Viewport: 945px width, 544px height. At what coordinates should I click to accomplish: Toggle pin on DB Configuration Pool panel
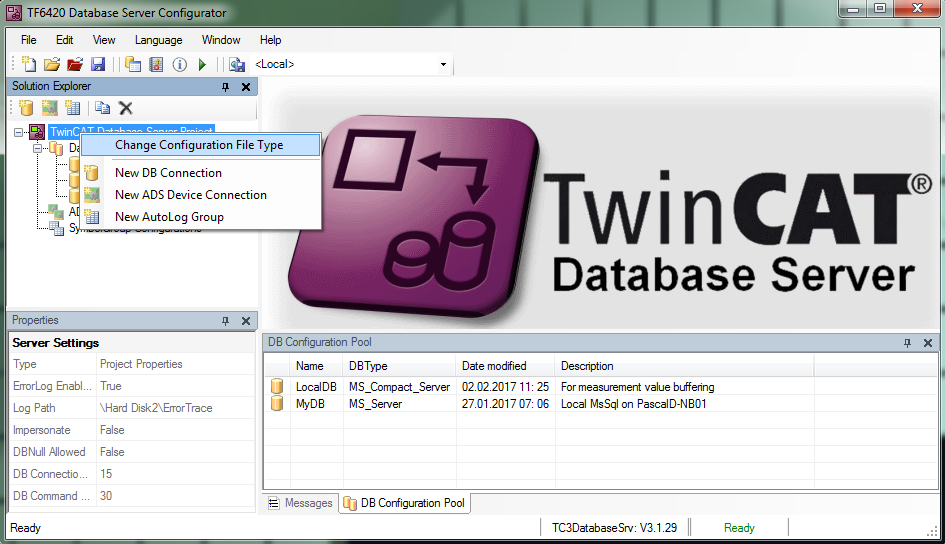pyautogui.click(x=908, y=343)
